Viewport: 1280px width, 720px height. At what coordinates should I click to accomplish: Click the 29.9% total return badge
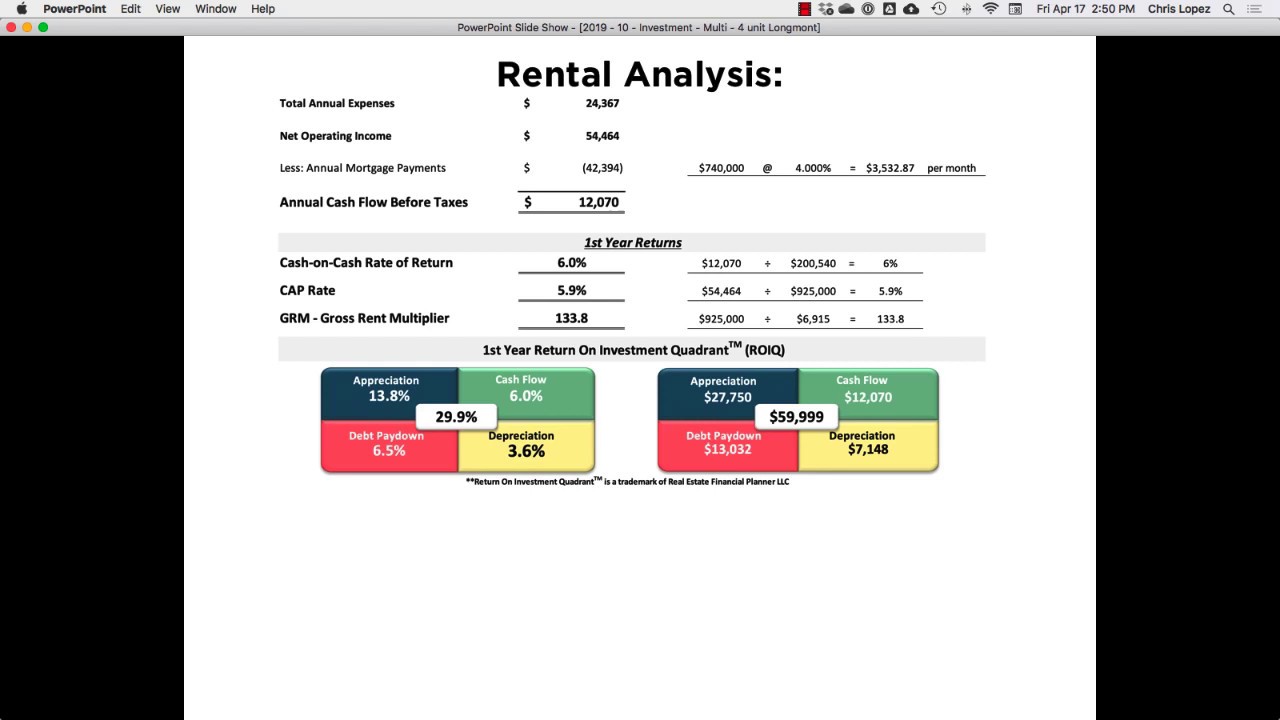pos(456,417)
